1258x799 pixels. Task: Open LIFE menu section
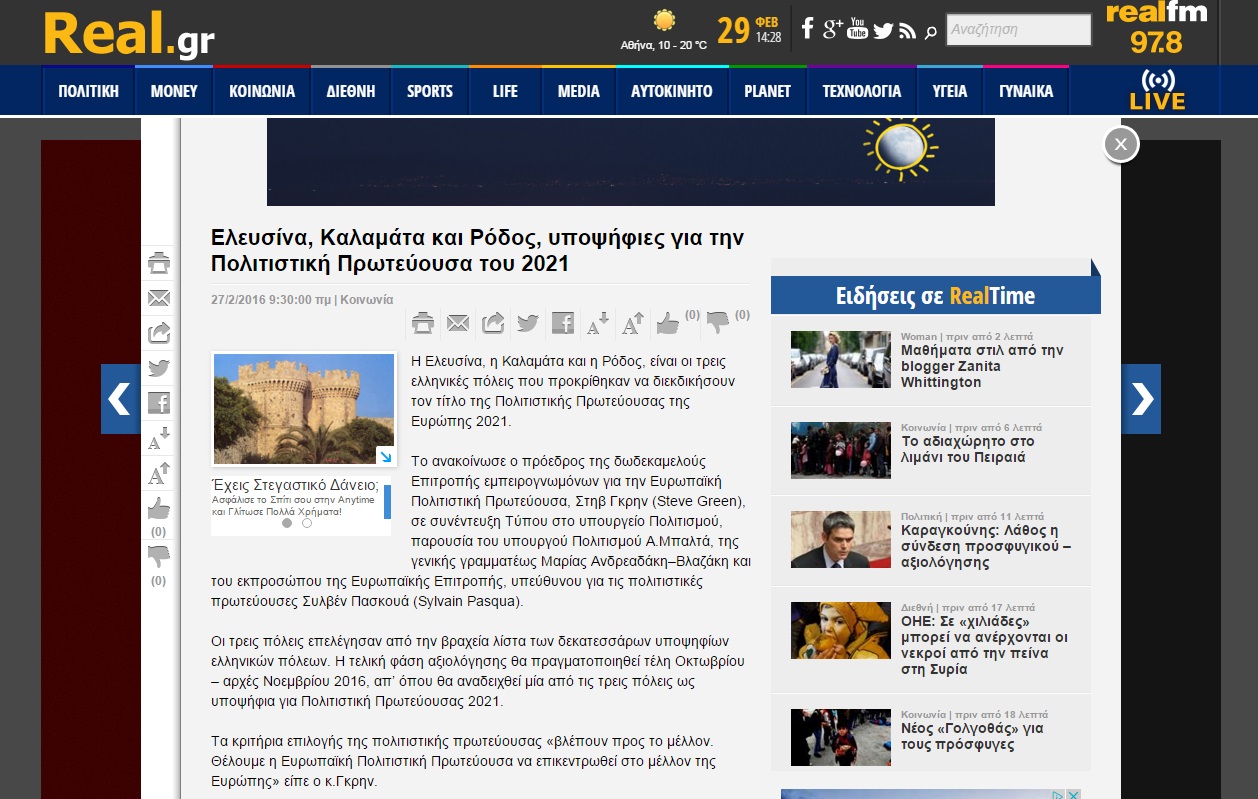(505, 91)
